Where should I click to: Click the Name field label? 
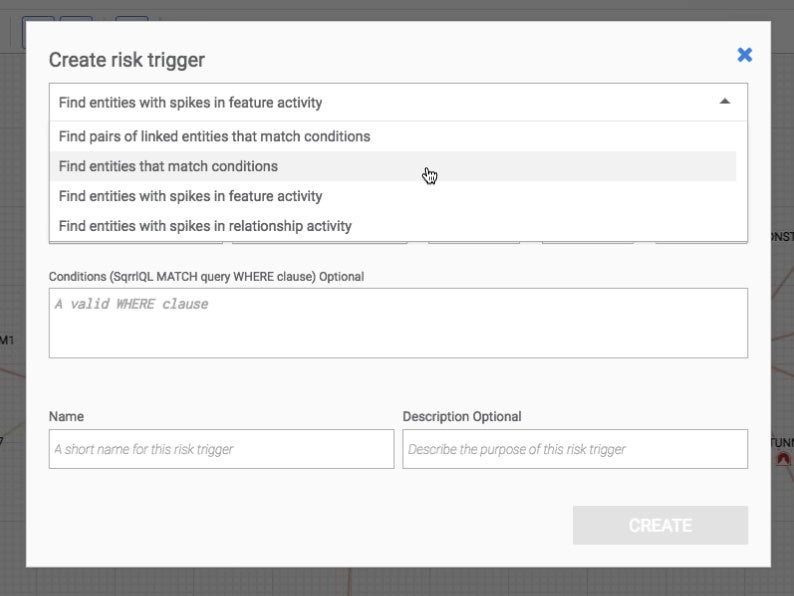tap(66, 416)
